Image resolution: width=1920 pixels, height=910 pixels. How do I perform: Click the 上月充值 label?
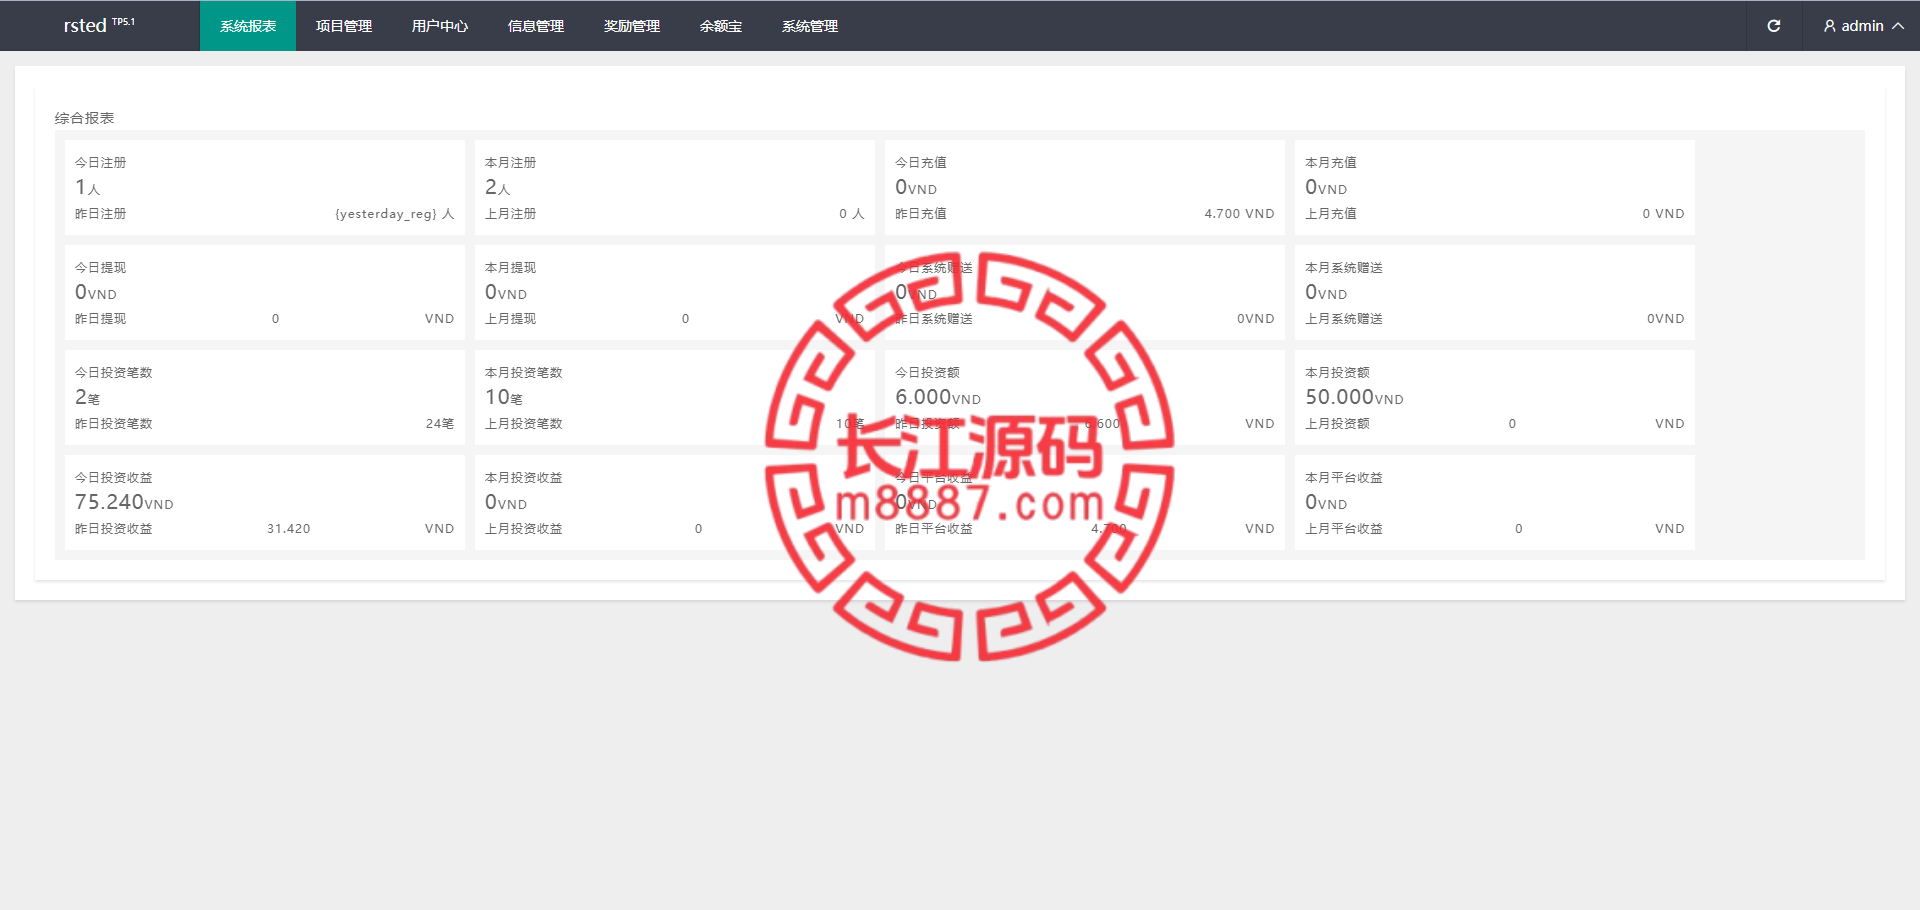pos(1330,214)
